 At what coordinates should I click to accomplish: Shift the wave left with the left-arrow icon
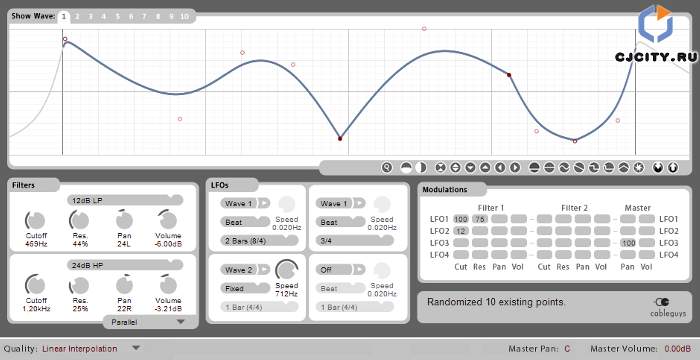point(500,167)
